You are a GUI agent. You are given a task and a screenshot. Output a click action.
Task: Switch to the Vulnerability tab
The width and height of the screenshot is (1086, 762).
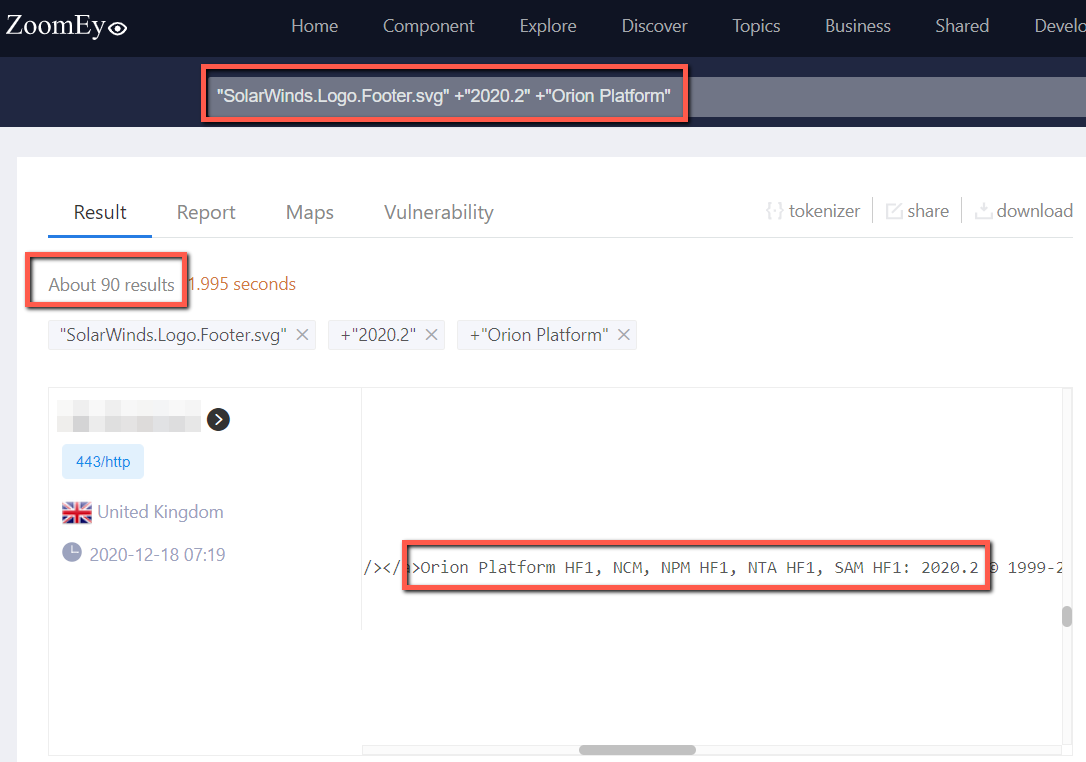438,212
